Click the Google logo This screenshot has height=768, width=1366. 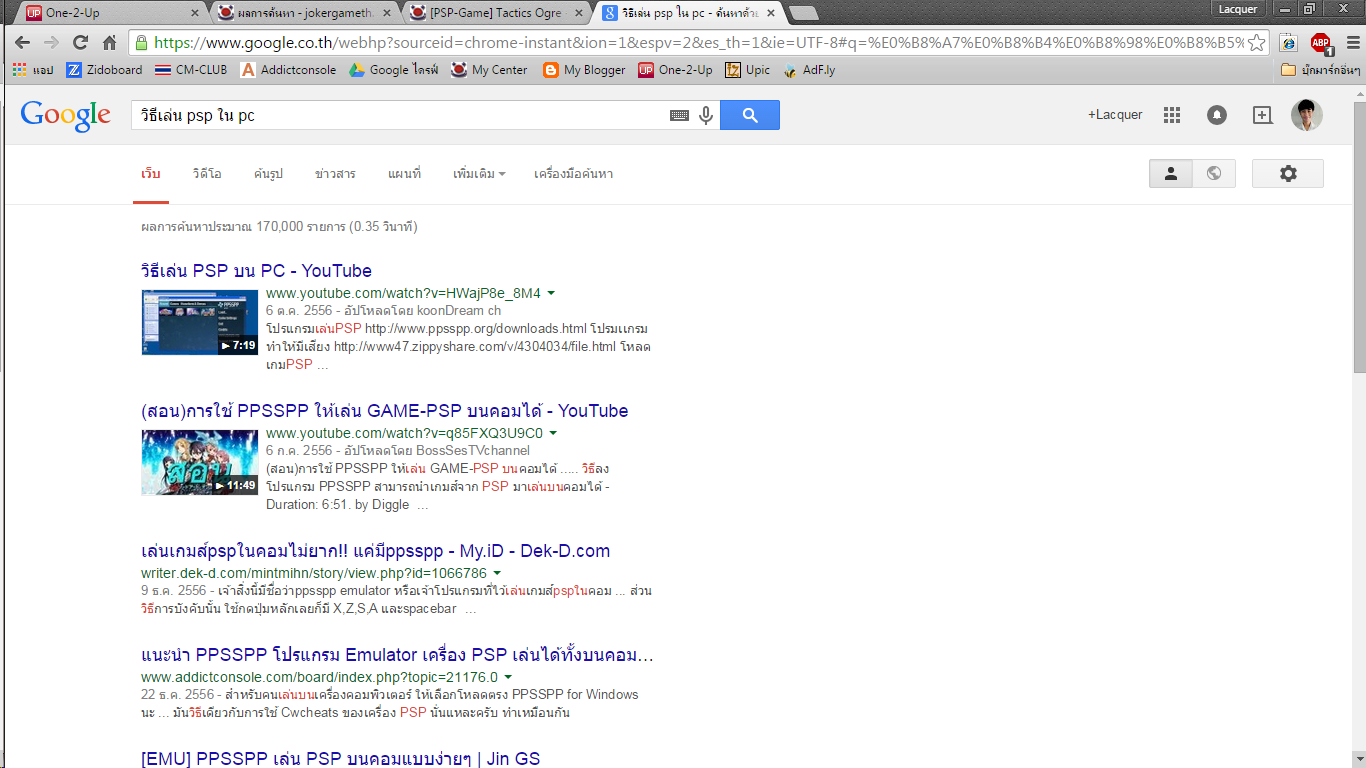tap(66, 116)
